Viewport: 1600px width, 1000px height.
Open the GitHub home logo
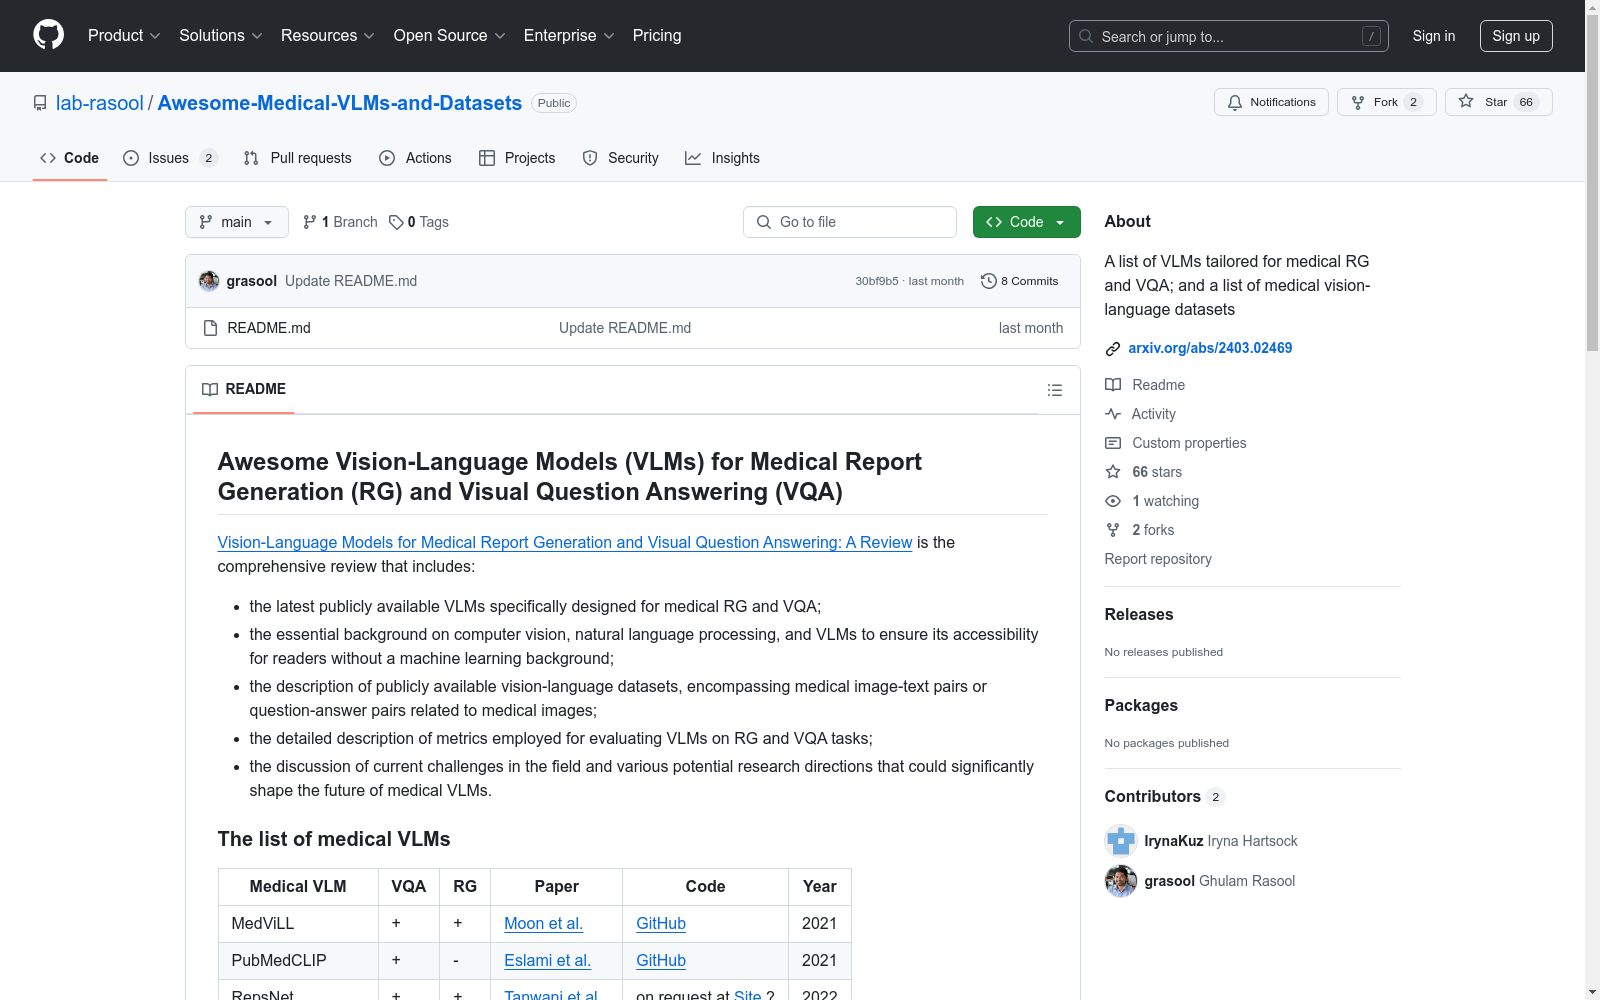point(48,35)
